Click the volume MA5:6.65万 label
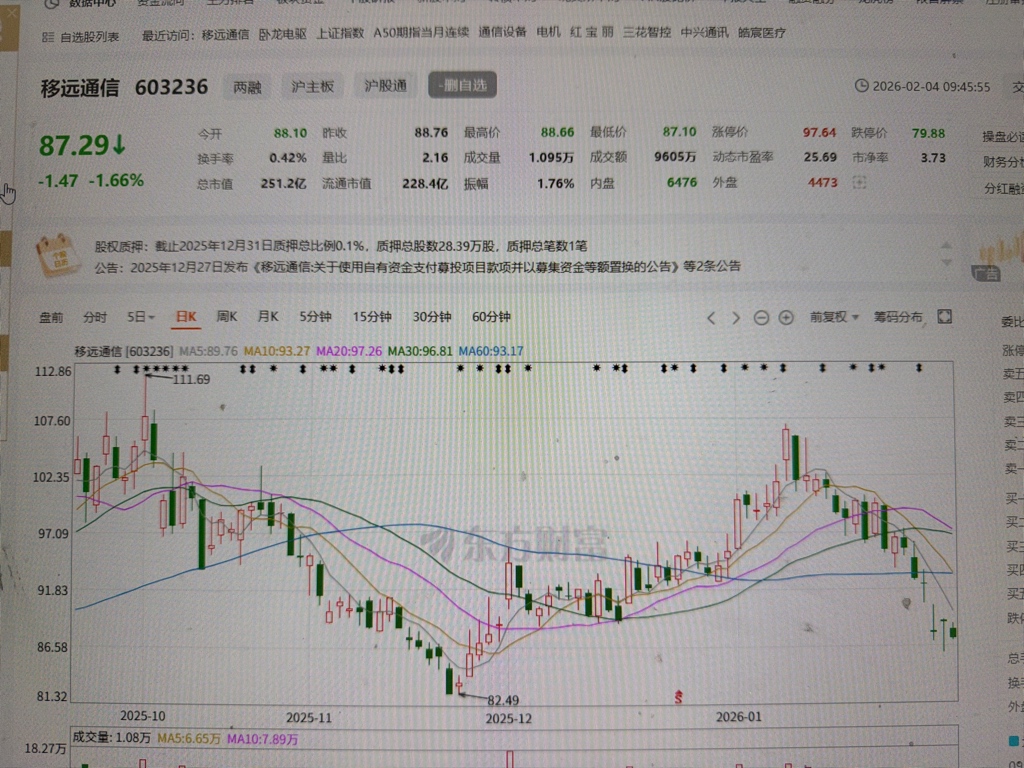This screenshot has width=1024, height=768. coord(189,739)
